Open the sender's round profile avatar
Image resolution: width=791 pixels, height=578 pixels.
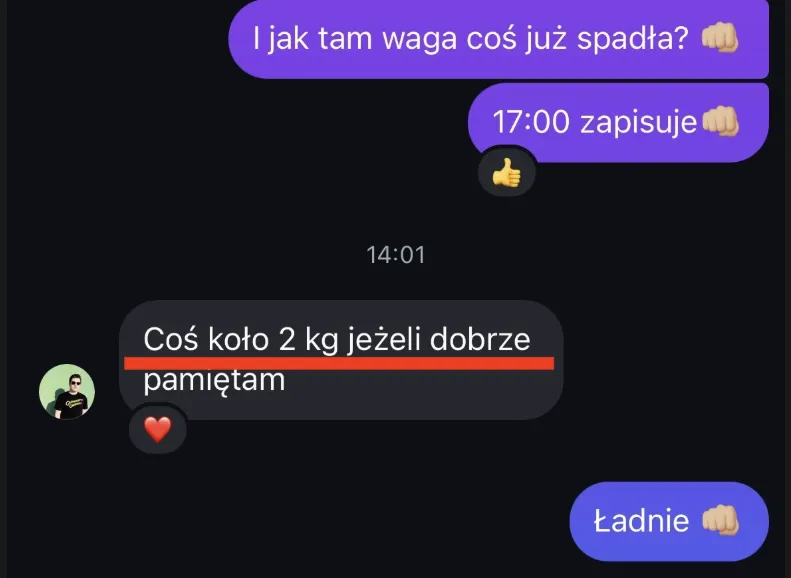point(67,391)
